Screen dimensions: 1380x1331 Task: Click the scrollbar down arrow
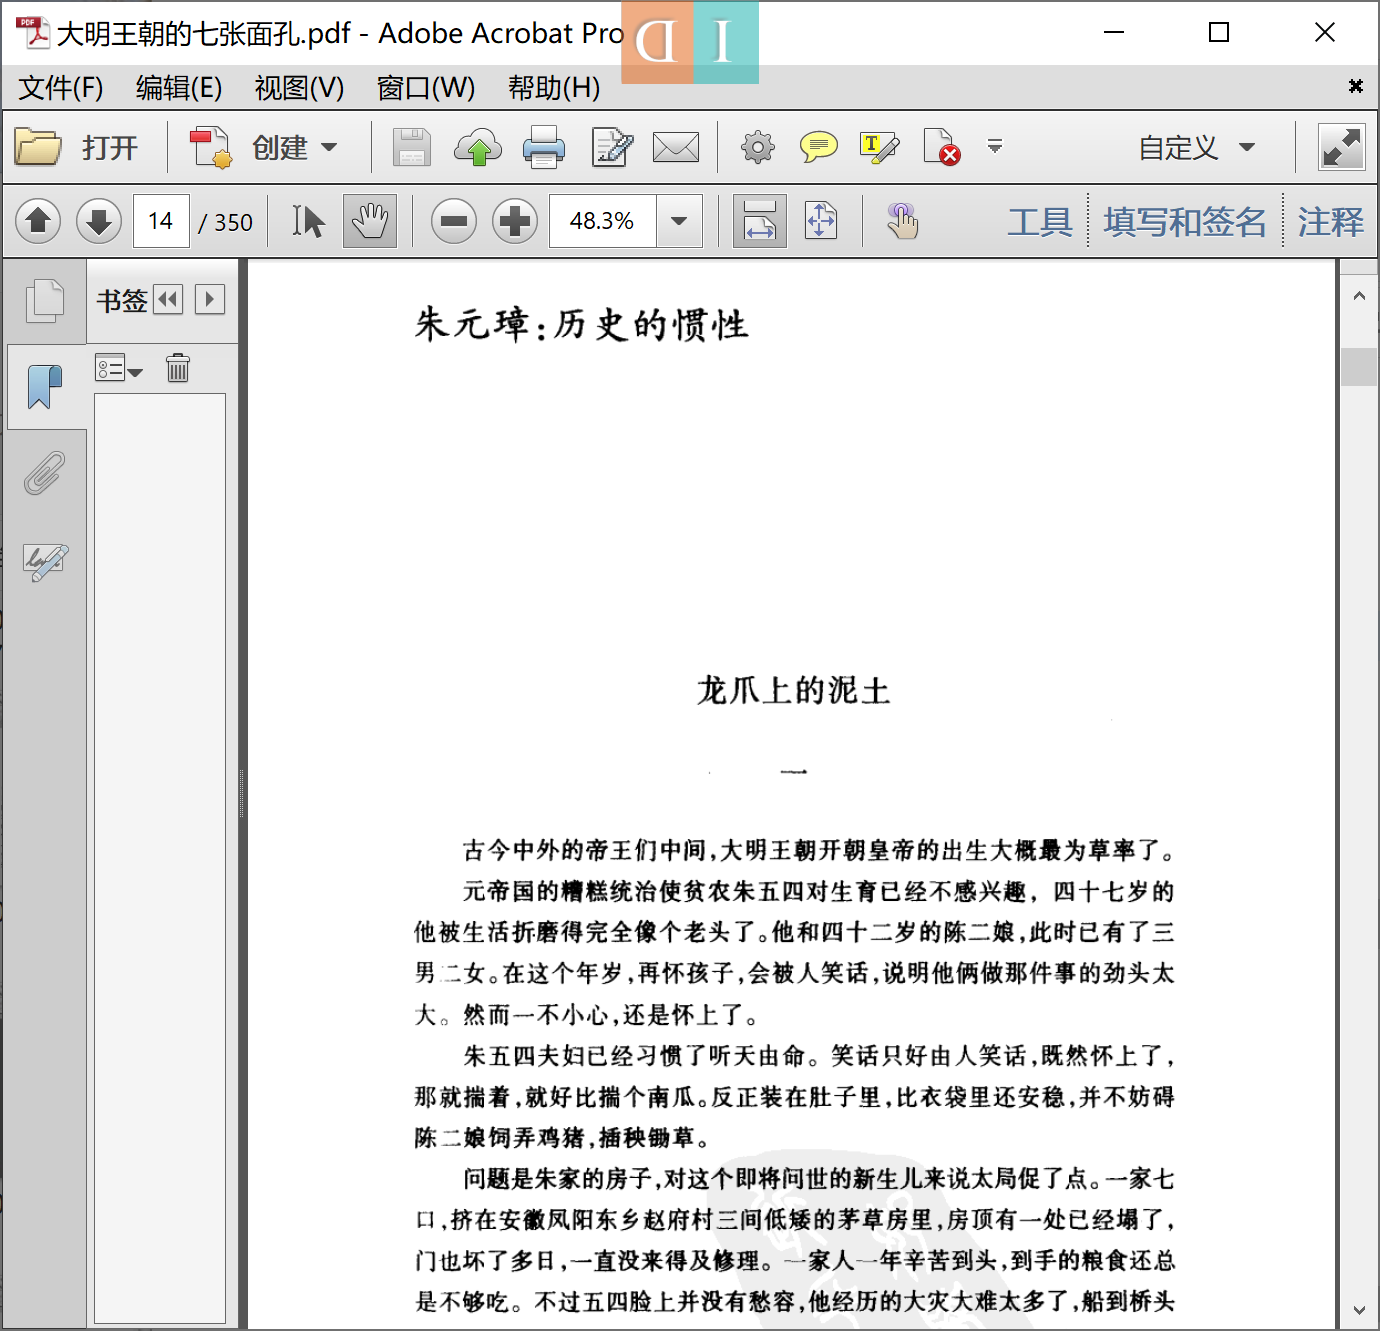(x=1359, y=1310)
